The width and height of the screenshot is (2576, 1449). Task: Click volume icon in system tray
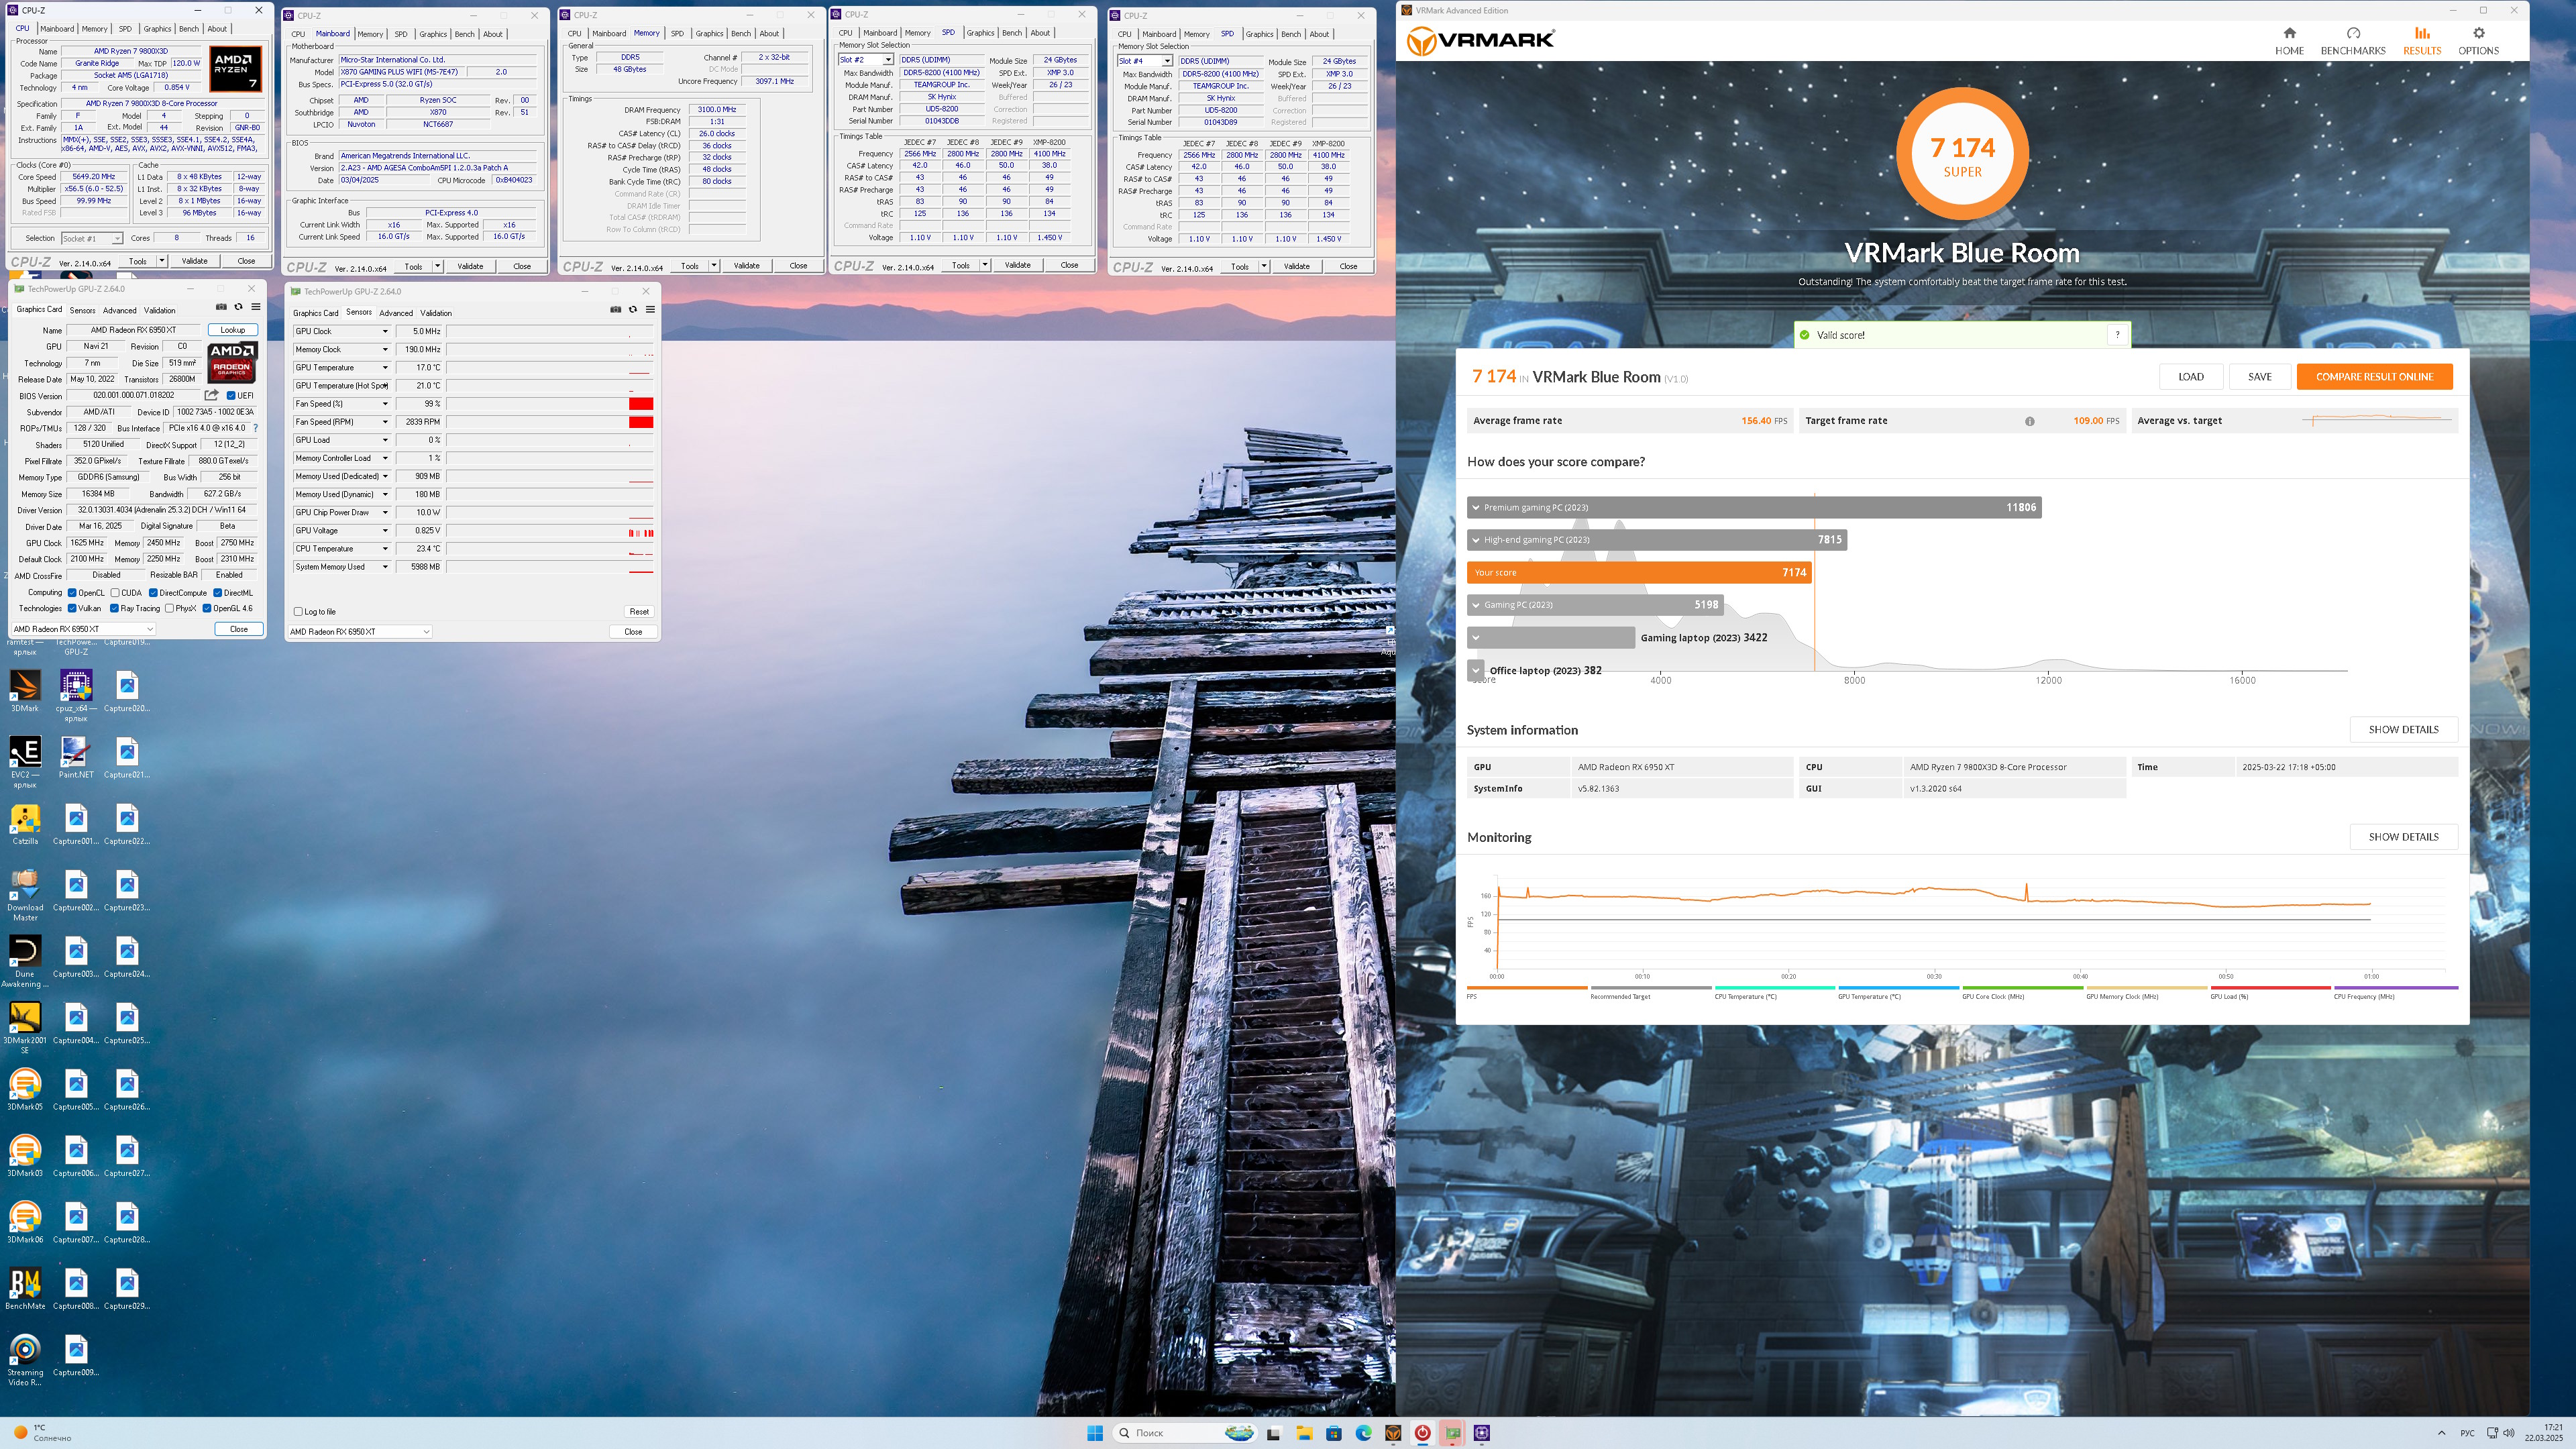coord(2508,1433)
